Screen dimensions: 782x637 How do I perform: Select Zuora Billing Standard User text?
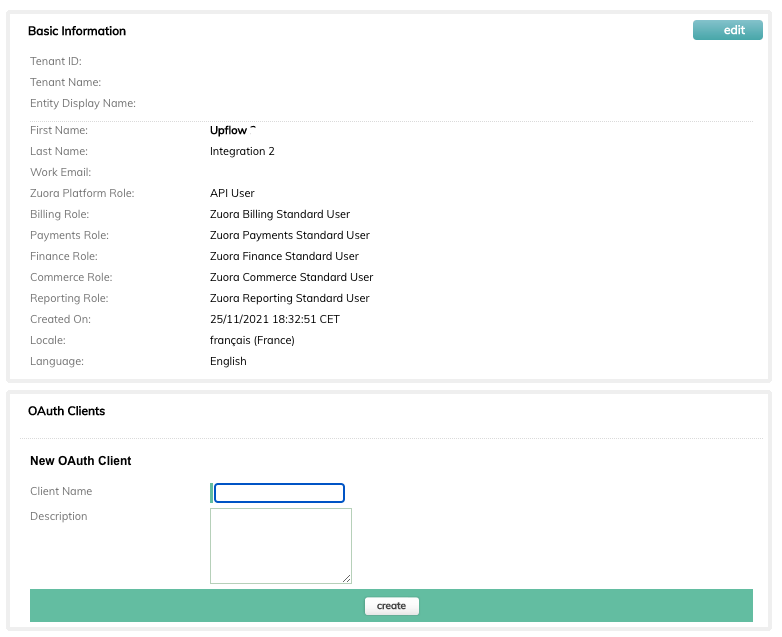tap(280, 214)
